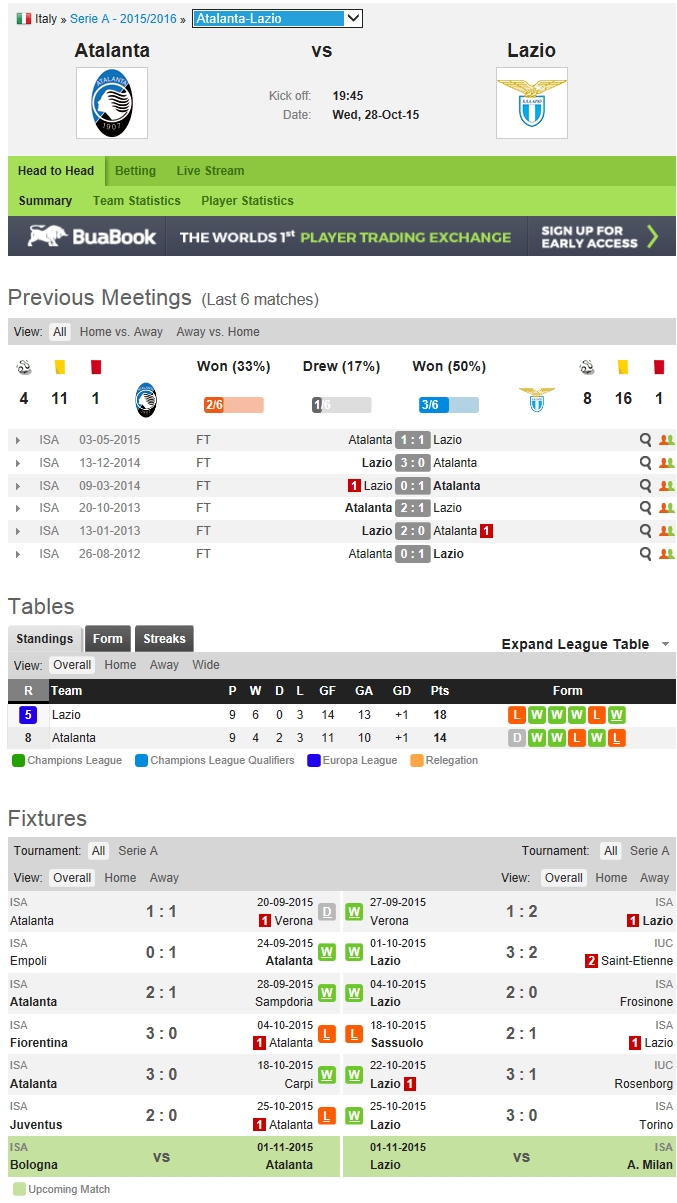
Task: Expand League Table
Action: 585,645
